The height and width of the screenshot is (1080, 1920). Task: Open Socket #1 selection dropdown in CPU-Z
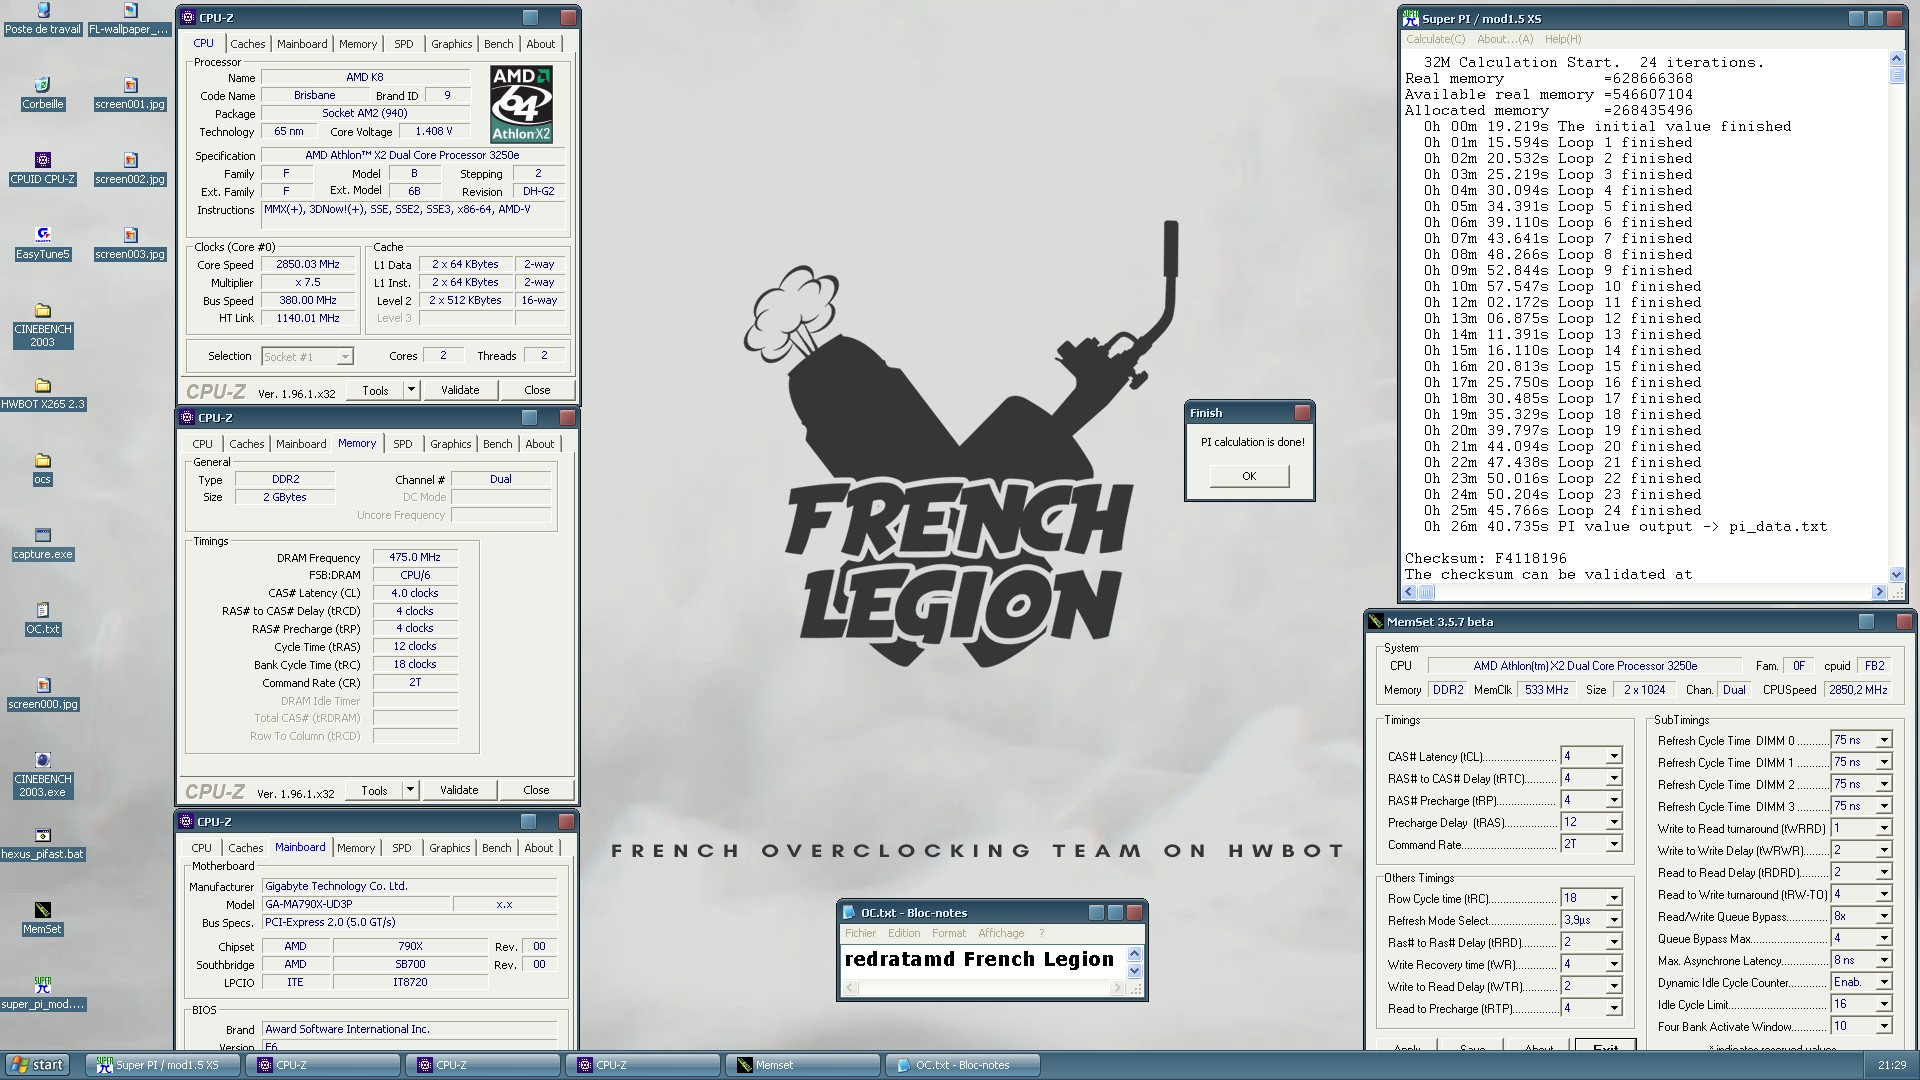click(x=344, y=357)
